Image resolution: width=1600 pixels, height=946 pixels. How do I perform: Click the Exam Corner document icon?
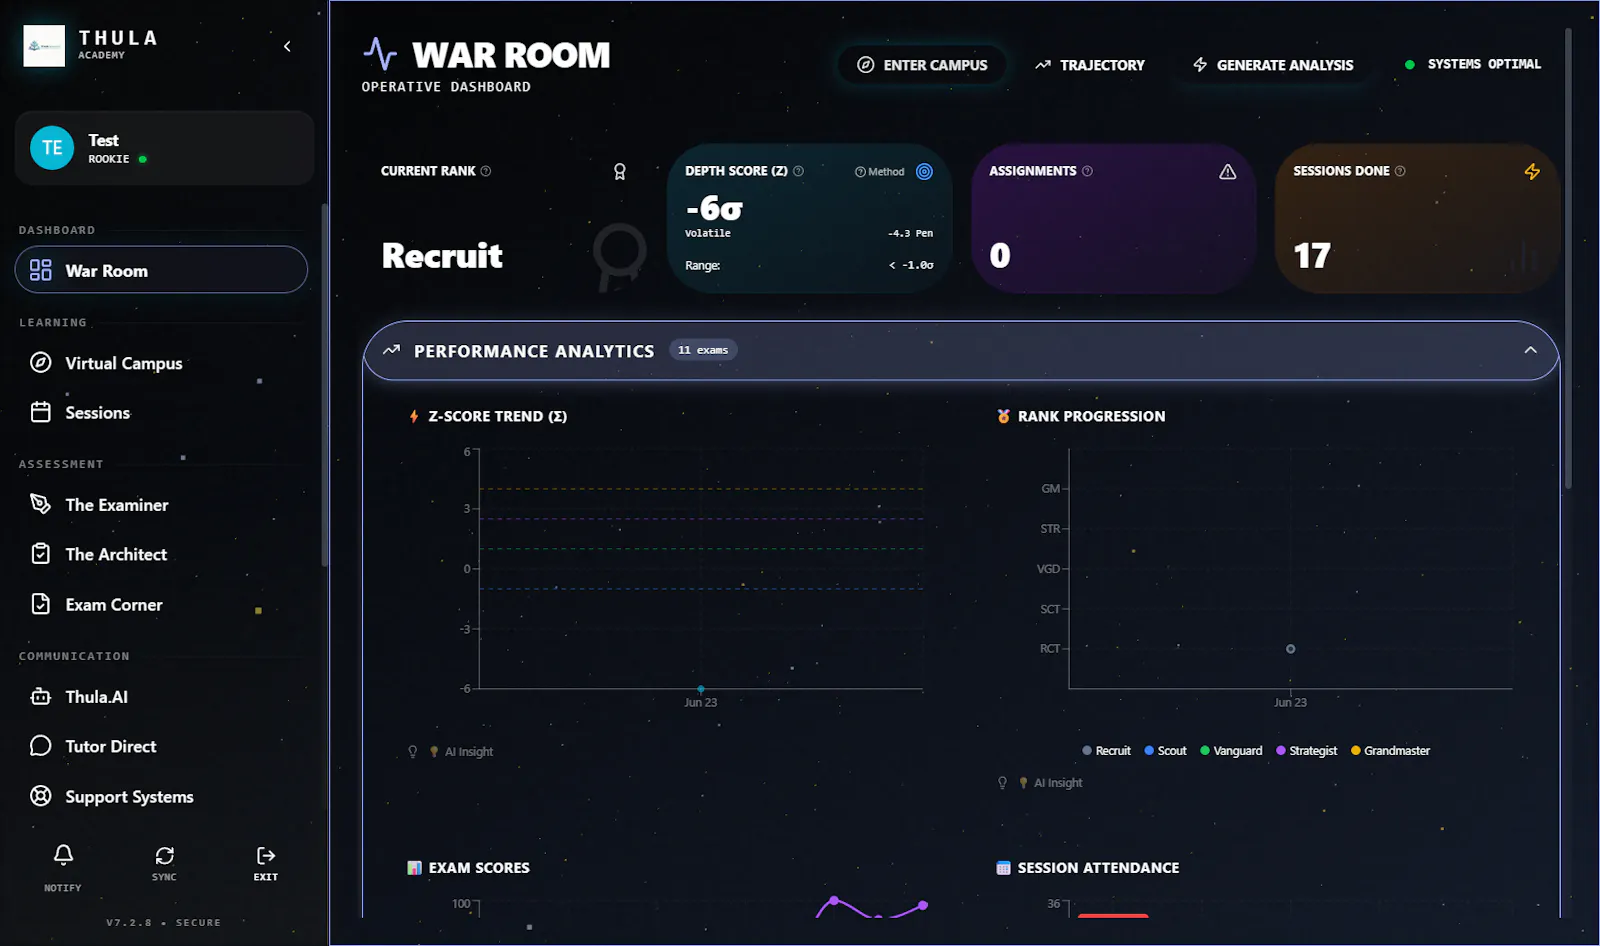click(x=41, y=604)
